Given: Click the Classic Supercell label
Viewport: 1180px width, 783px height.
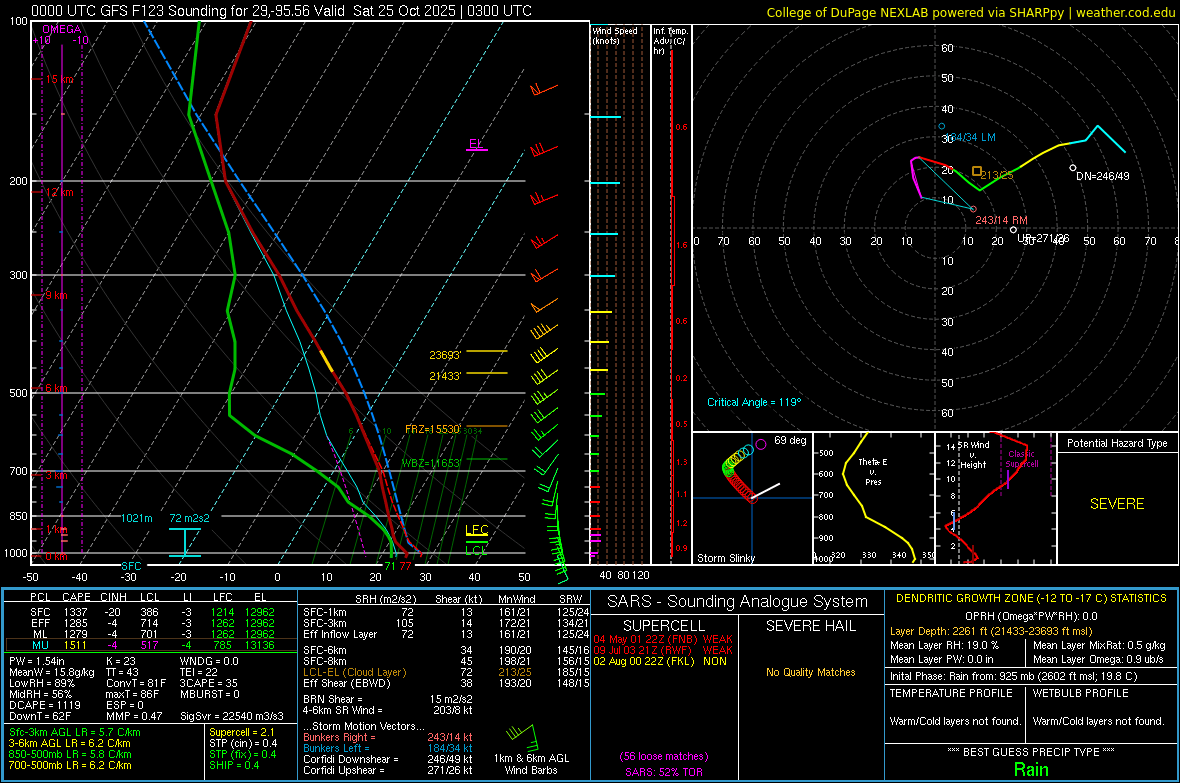Looking at the screenshot, I should point(1022,459).
